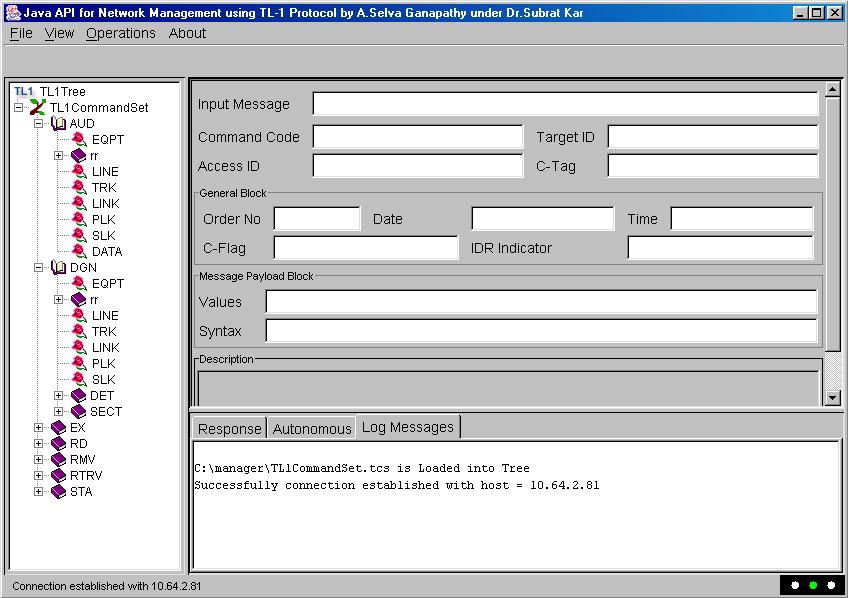The height and width of the screenshot is (598, 848).
Task: Collapse the TL1CommandSet root node
Action: [18, 107]
